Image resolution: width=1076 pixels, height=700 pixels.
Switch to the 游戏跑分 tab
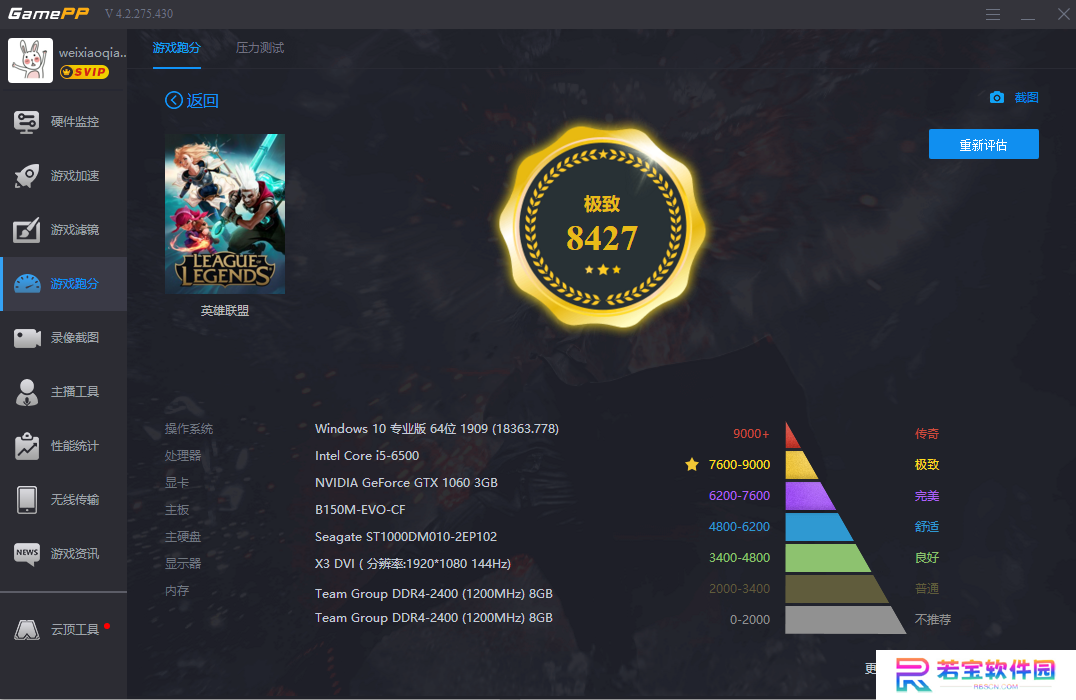point(176,48)
